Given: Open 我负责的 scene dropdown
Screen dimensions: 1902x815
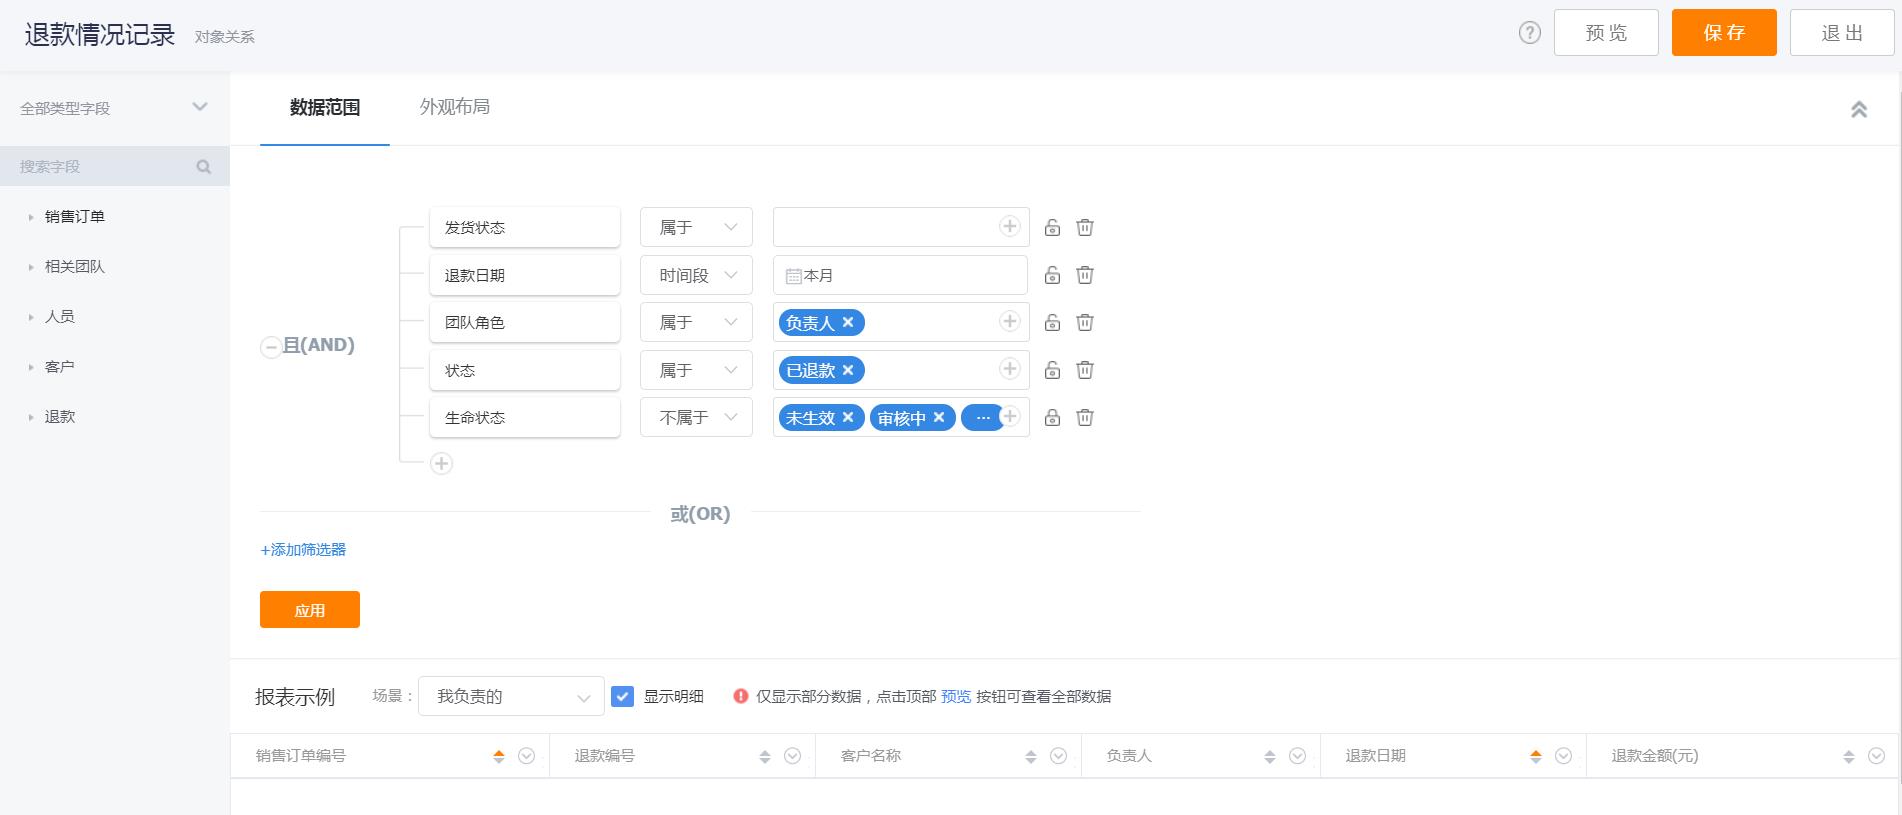Looking at the screenshot, I should pos(511,696).
